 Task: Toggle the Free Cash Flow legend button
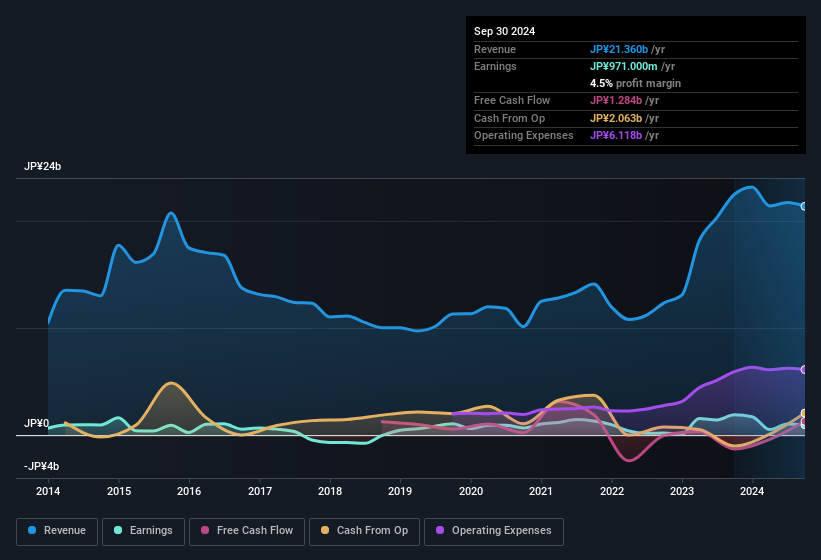tap(247, 531)
